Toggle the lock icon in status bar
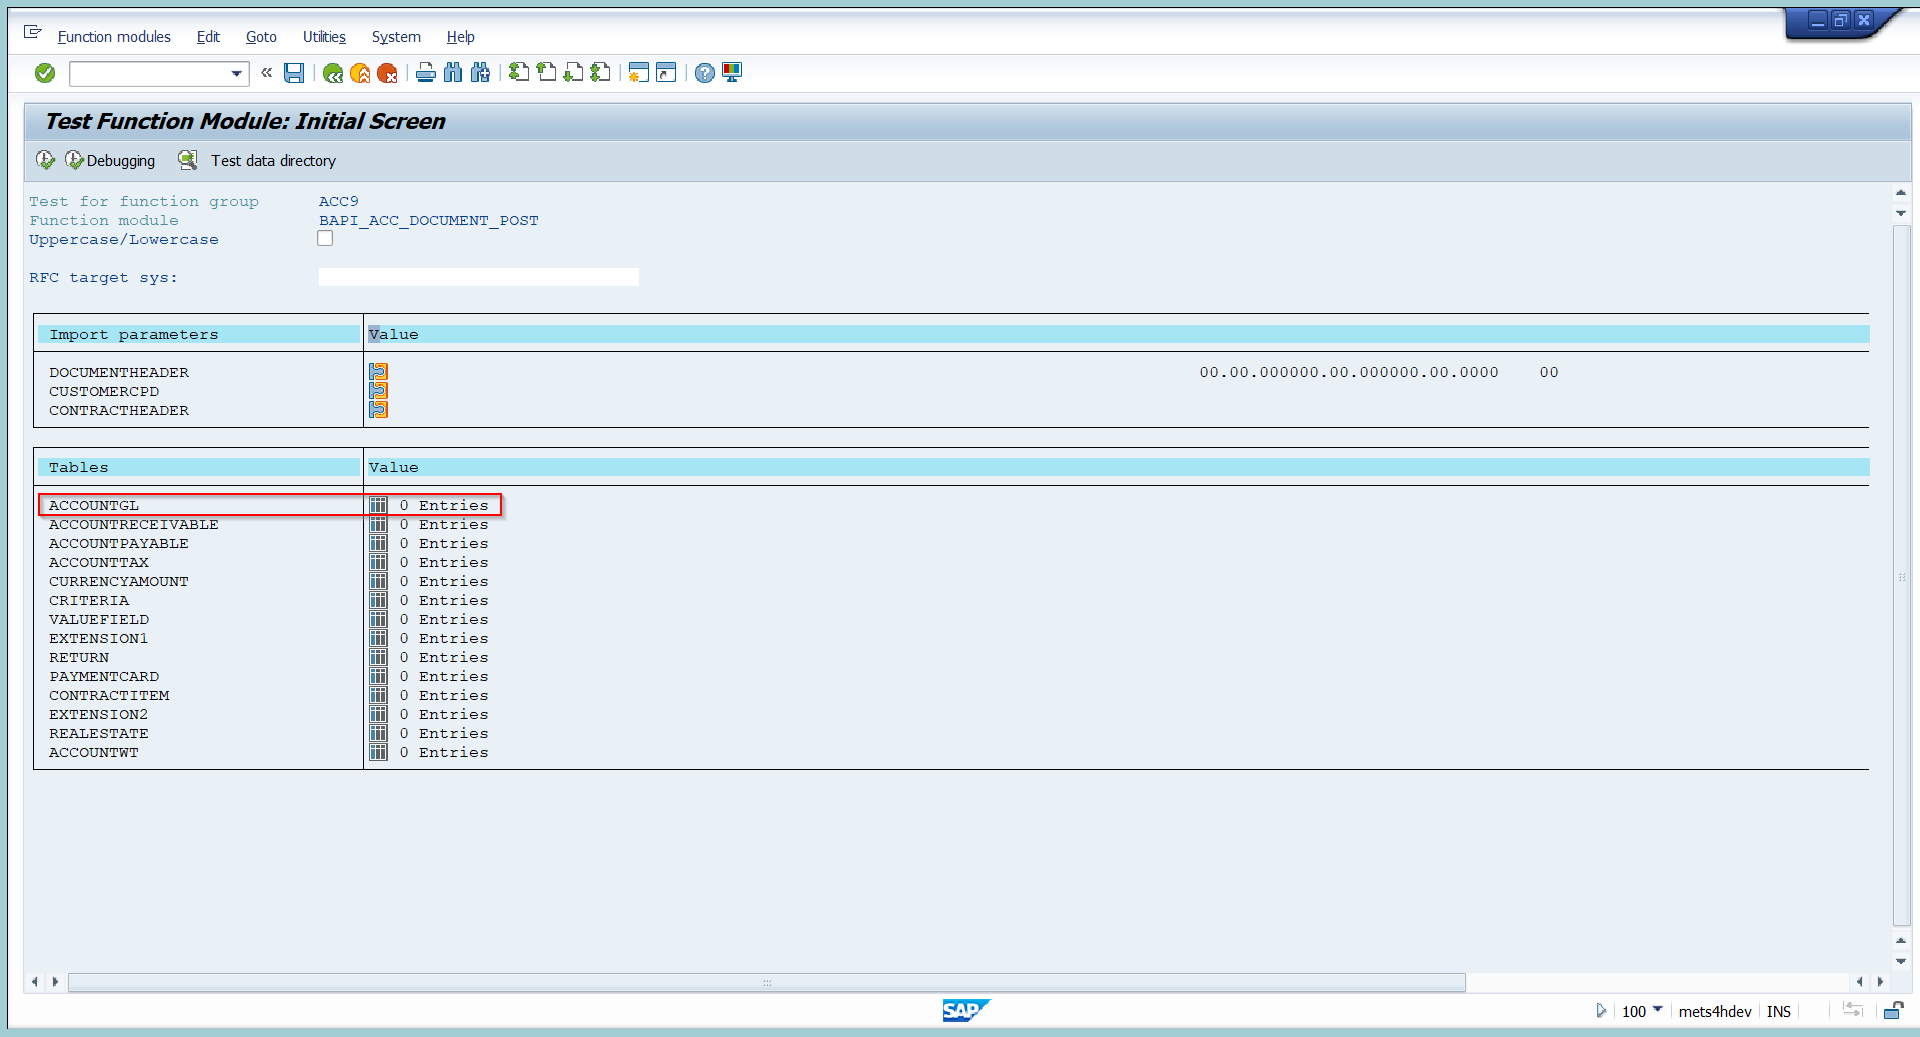This screenshot has height=1037, width=1920. point(1892,1011)
